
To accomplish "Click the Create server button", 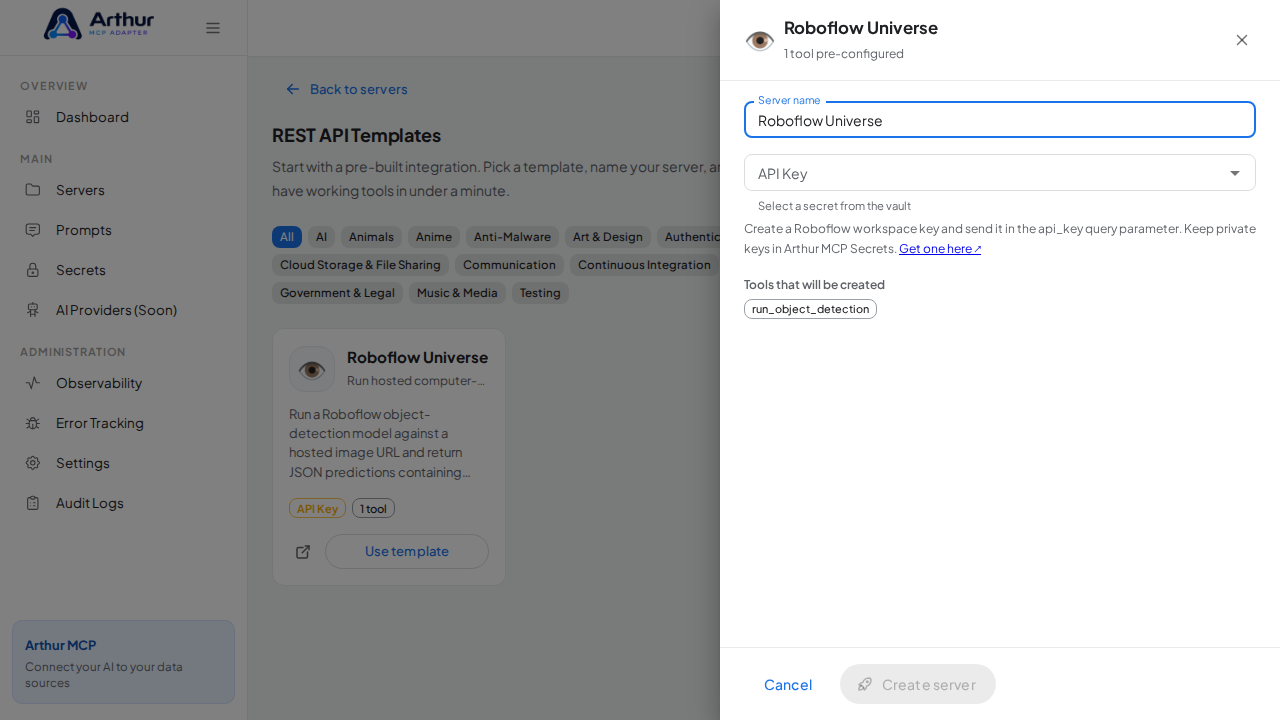I will click(918, 684).
